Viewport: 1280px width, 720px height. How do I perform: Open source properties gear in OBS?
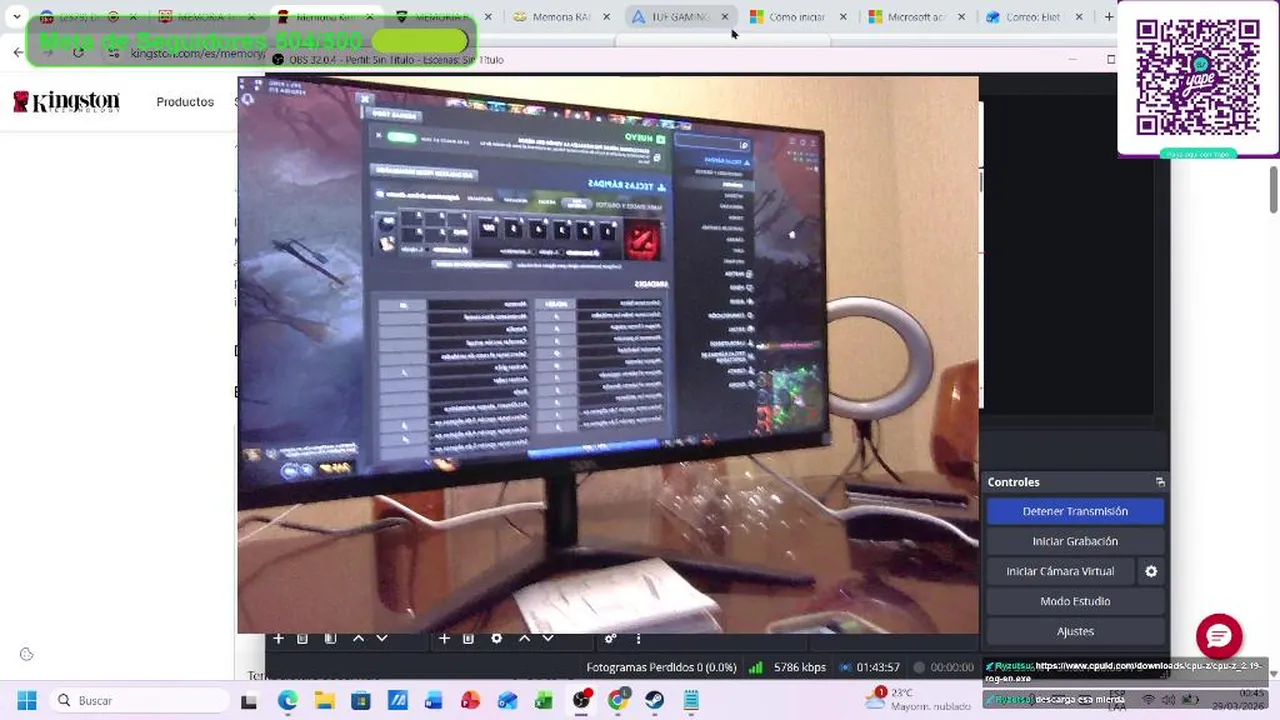497,638
